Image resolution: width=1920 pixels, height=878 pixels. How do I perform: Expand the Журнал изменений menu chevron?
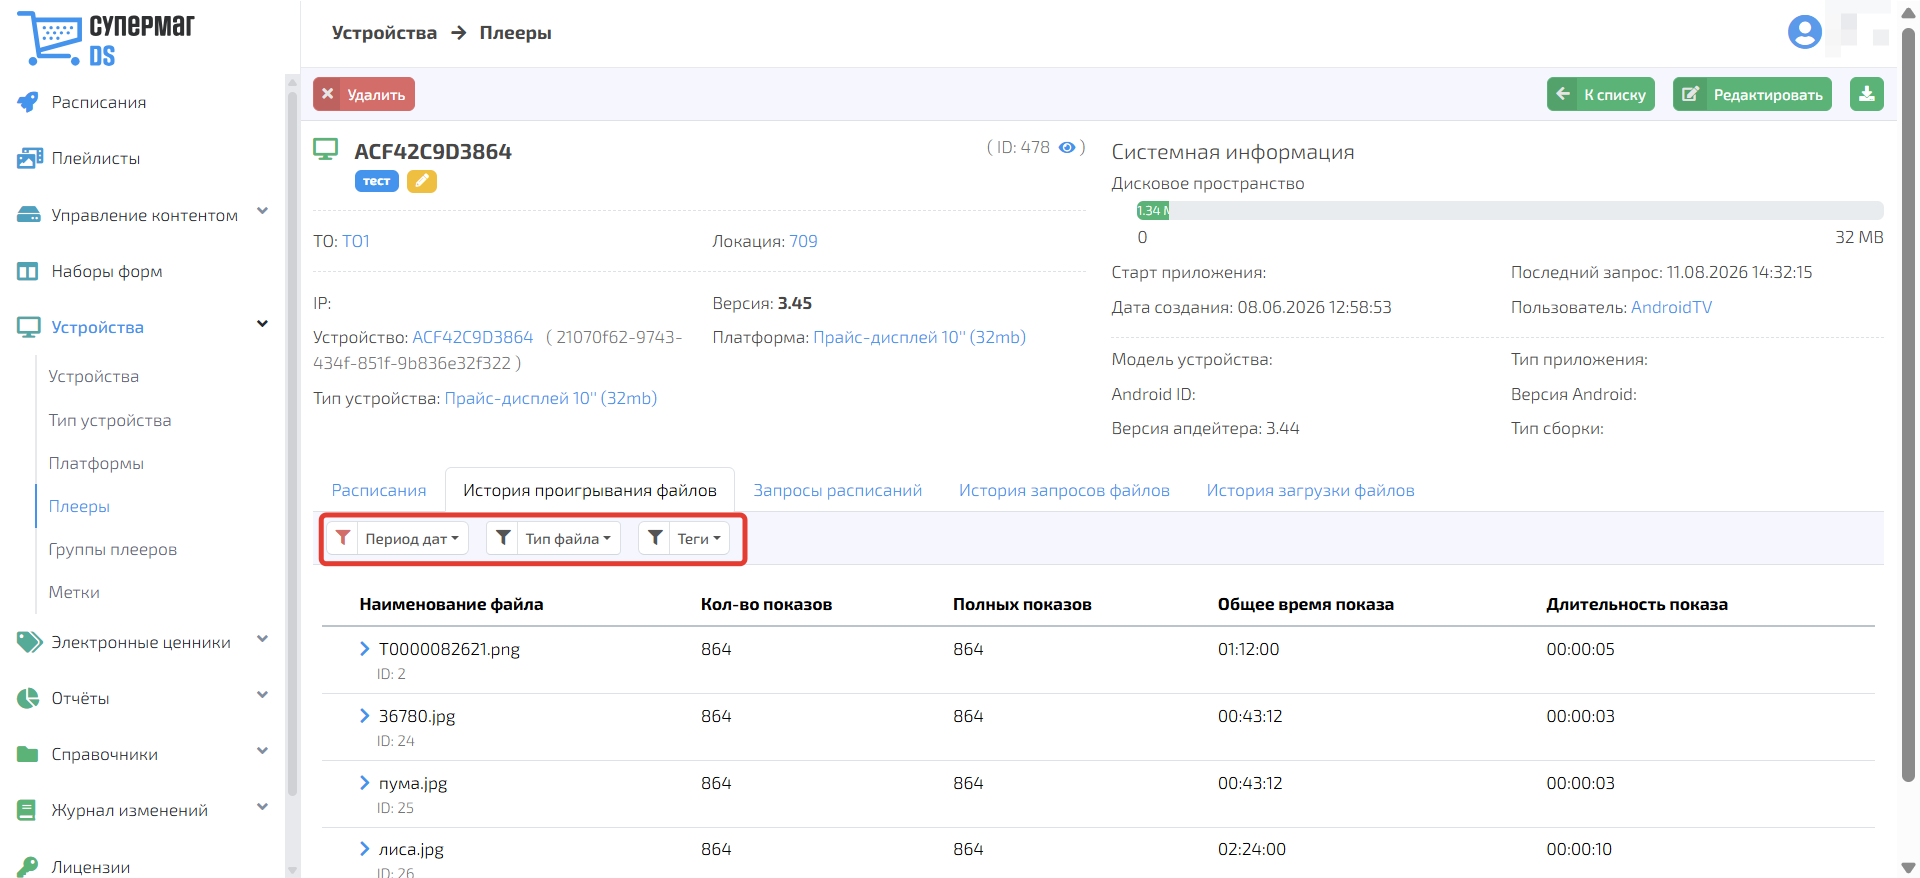coord(263,807)
